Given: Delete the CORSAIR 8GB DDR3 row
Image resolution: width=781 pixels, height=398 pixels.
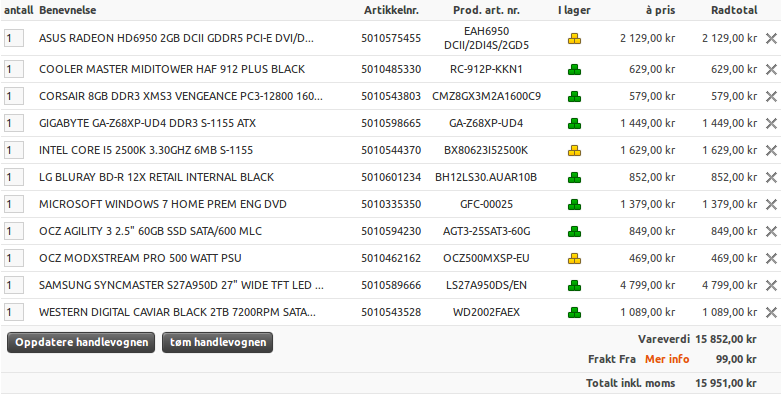Looking at the screenshot, I should click(771, 96).
